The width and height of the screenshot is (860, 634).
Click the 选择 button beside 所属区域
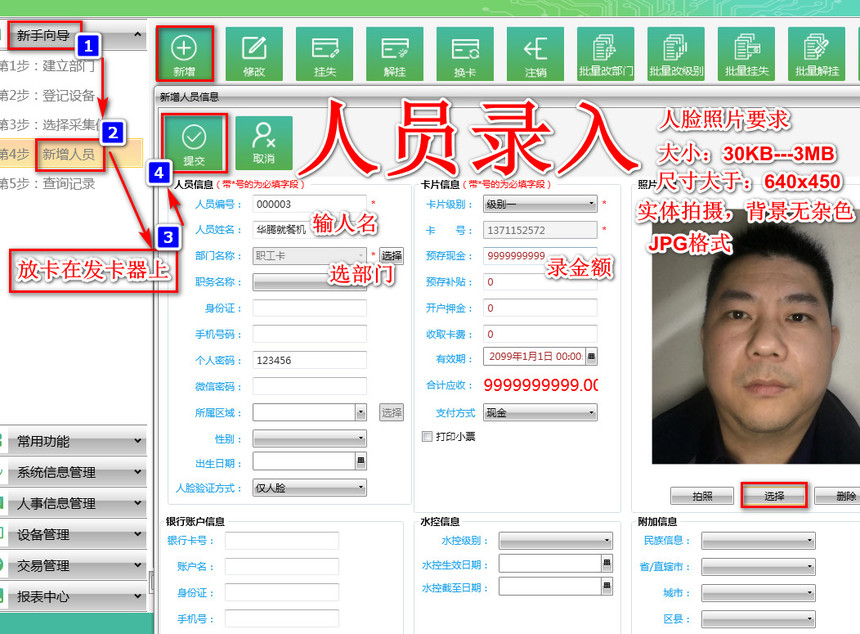(392, 412)
